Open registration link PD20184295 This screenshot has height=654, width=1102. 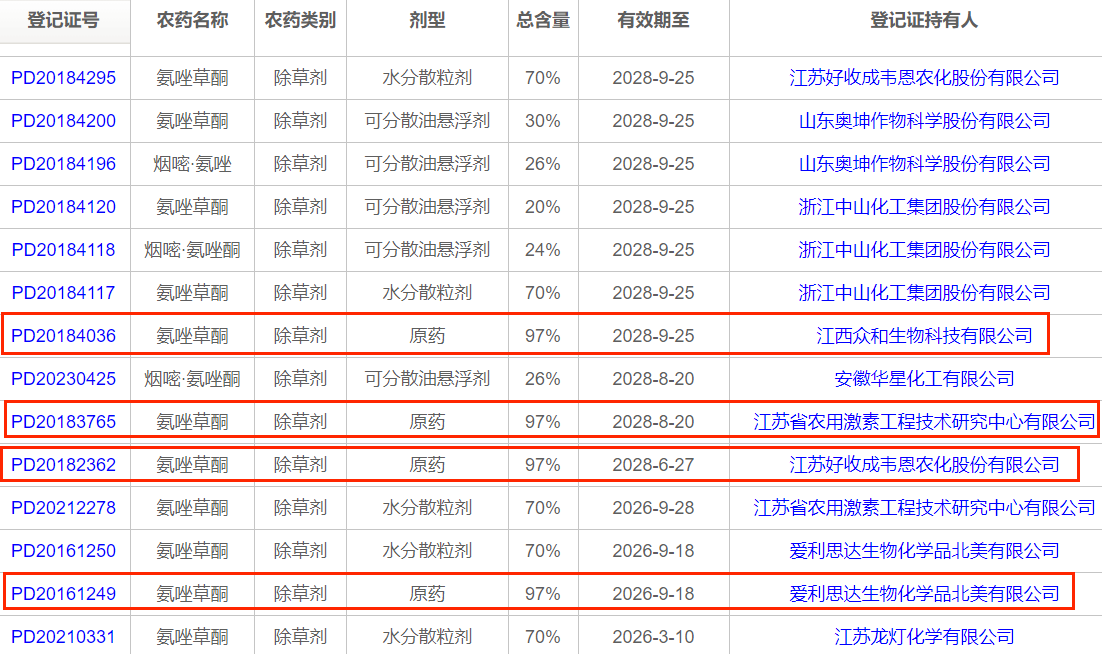63,78
